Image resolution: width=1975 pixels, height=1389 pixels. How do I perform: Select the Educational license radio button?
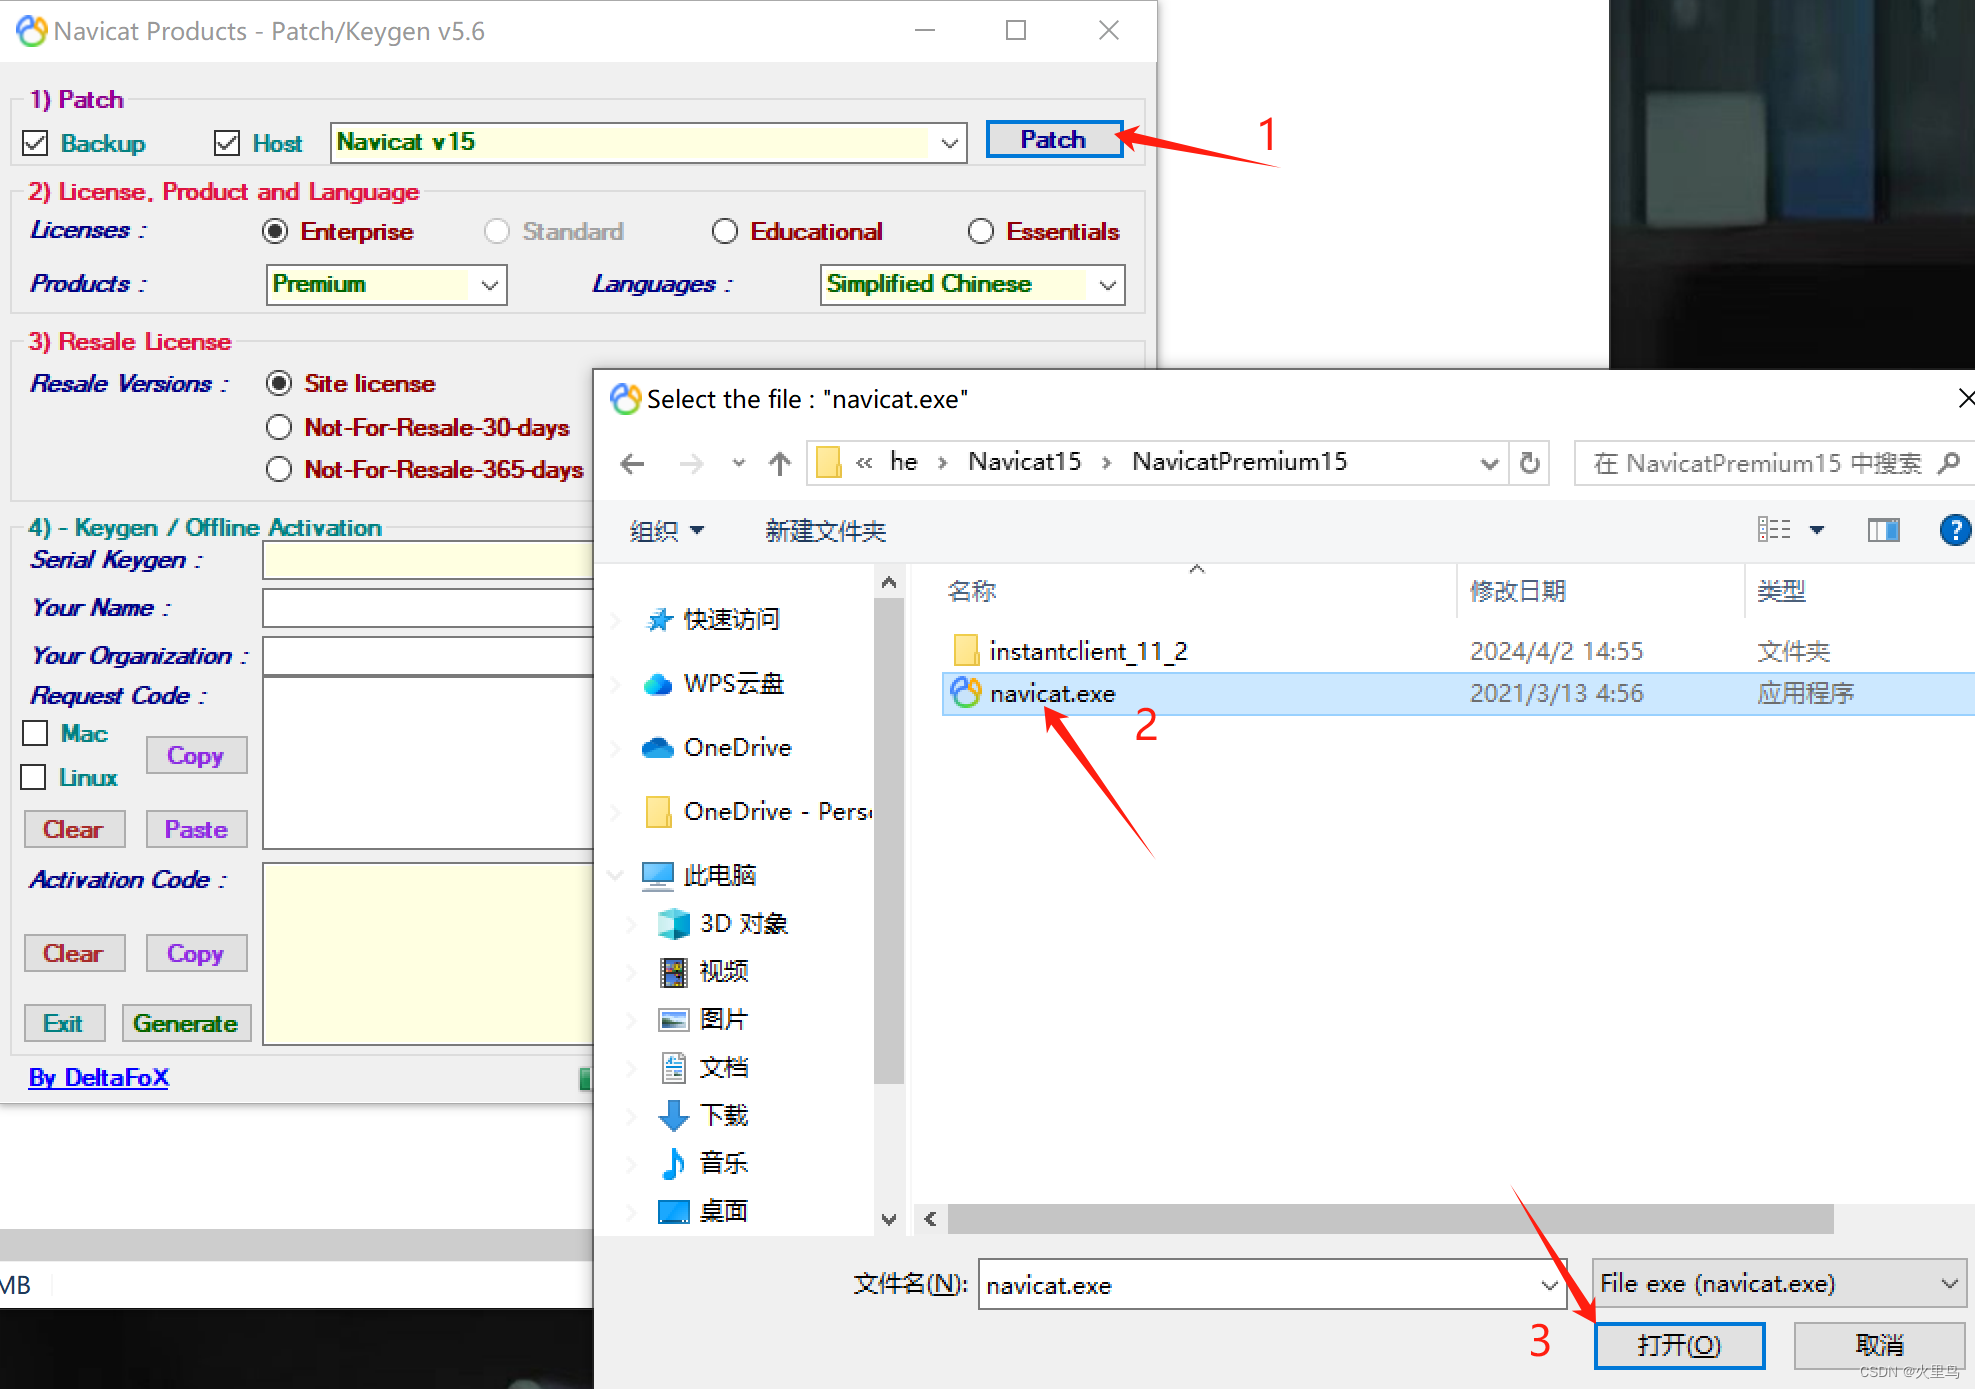[x=725, y=232]
